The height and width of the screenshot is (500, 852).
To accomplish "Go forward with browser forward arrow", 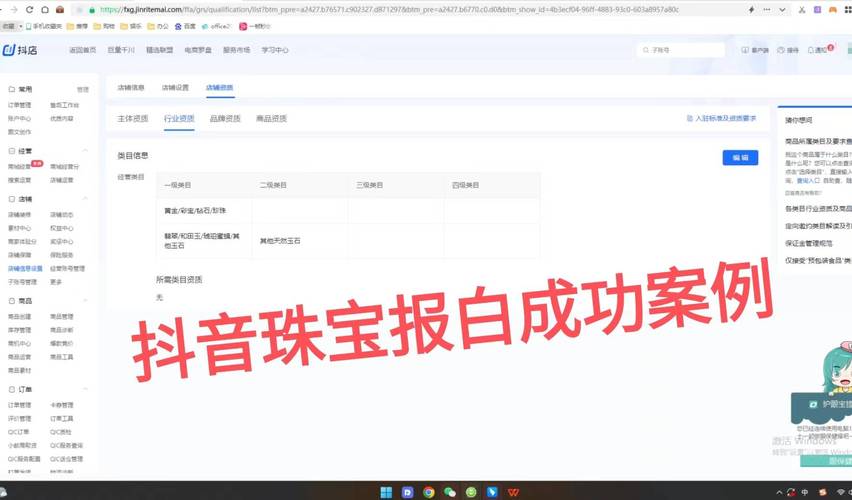I will [14, 10].
